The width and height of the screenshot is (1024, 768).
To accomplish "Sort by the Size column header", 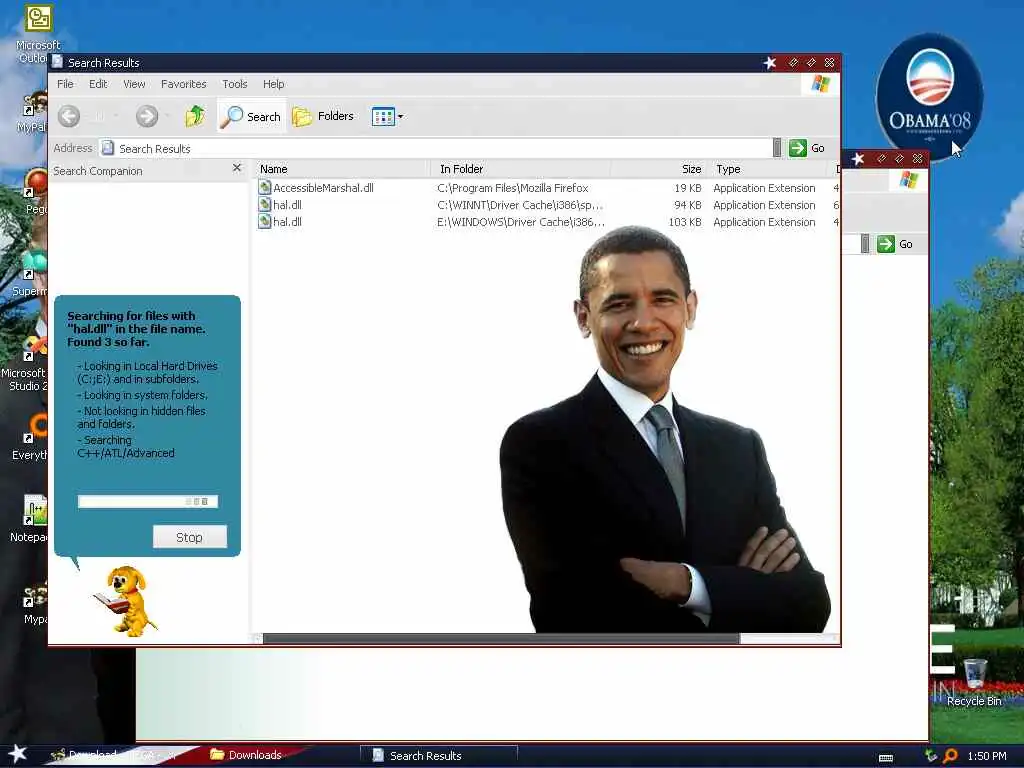I will click(659, 169).
